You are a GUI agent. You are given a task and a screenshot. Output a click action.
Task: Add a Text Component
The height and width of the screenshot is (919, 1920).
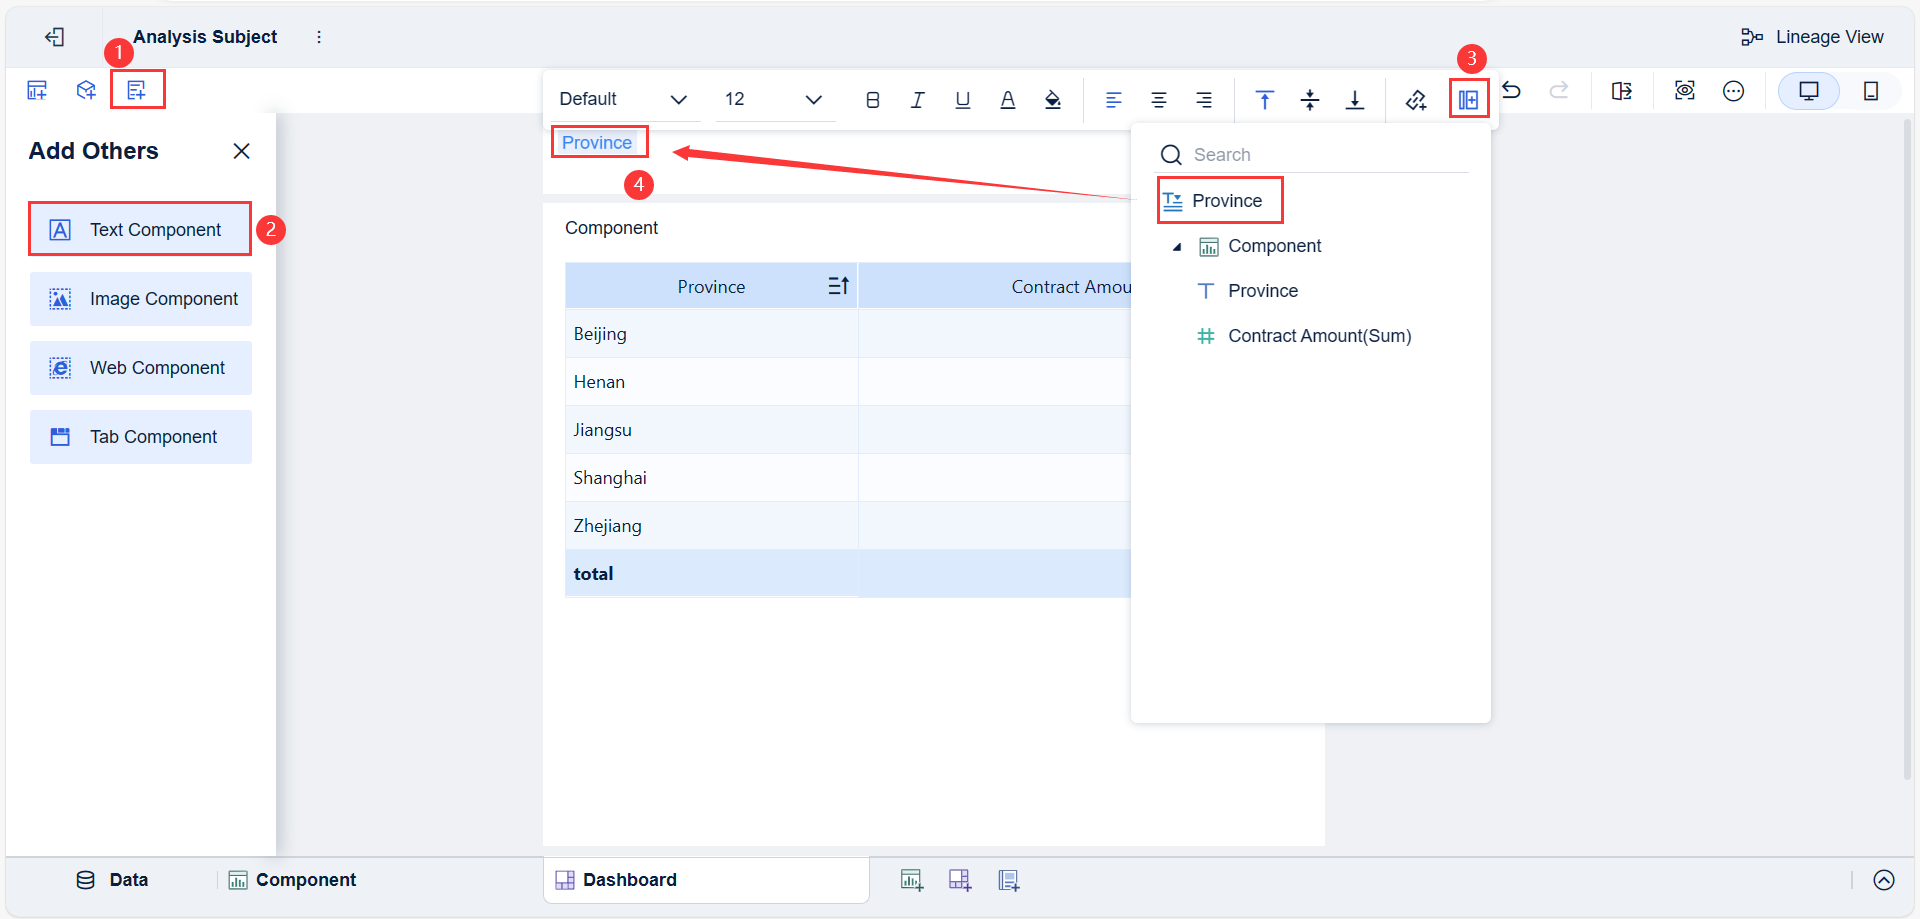pos(140,230)
